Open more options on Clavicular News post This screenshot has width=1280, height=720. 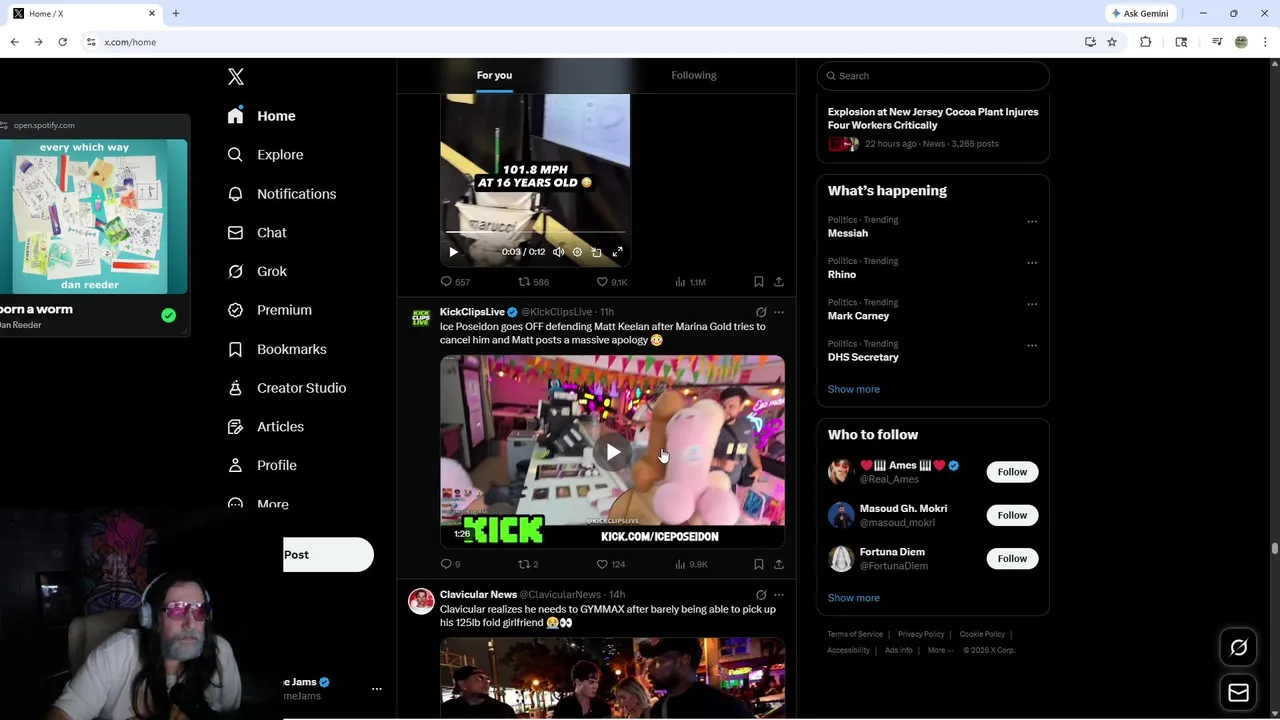point(779,595)
